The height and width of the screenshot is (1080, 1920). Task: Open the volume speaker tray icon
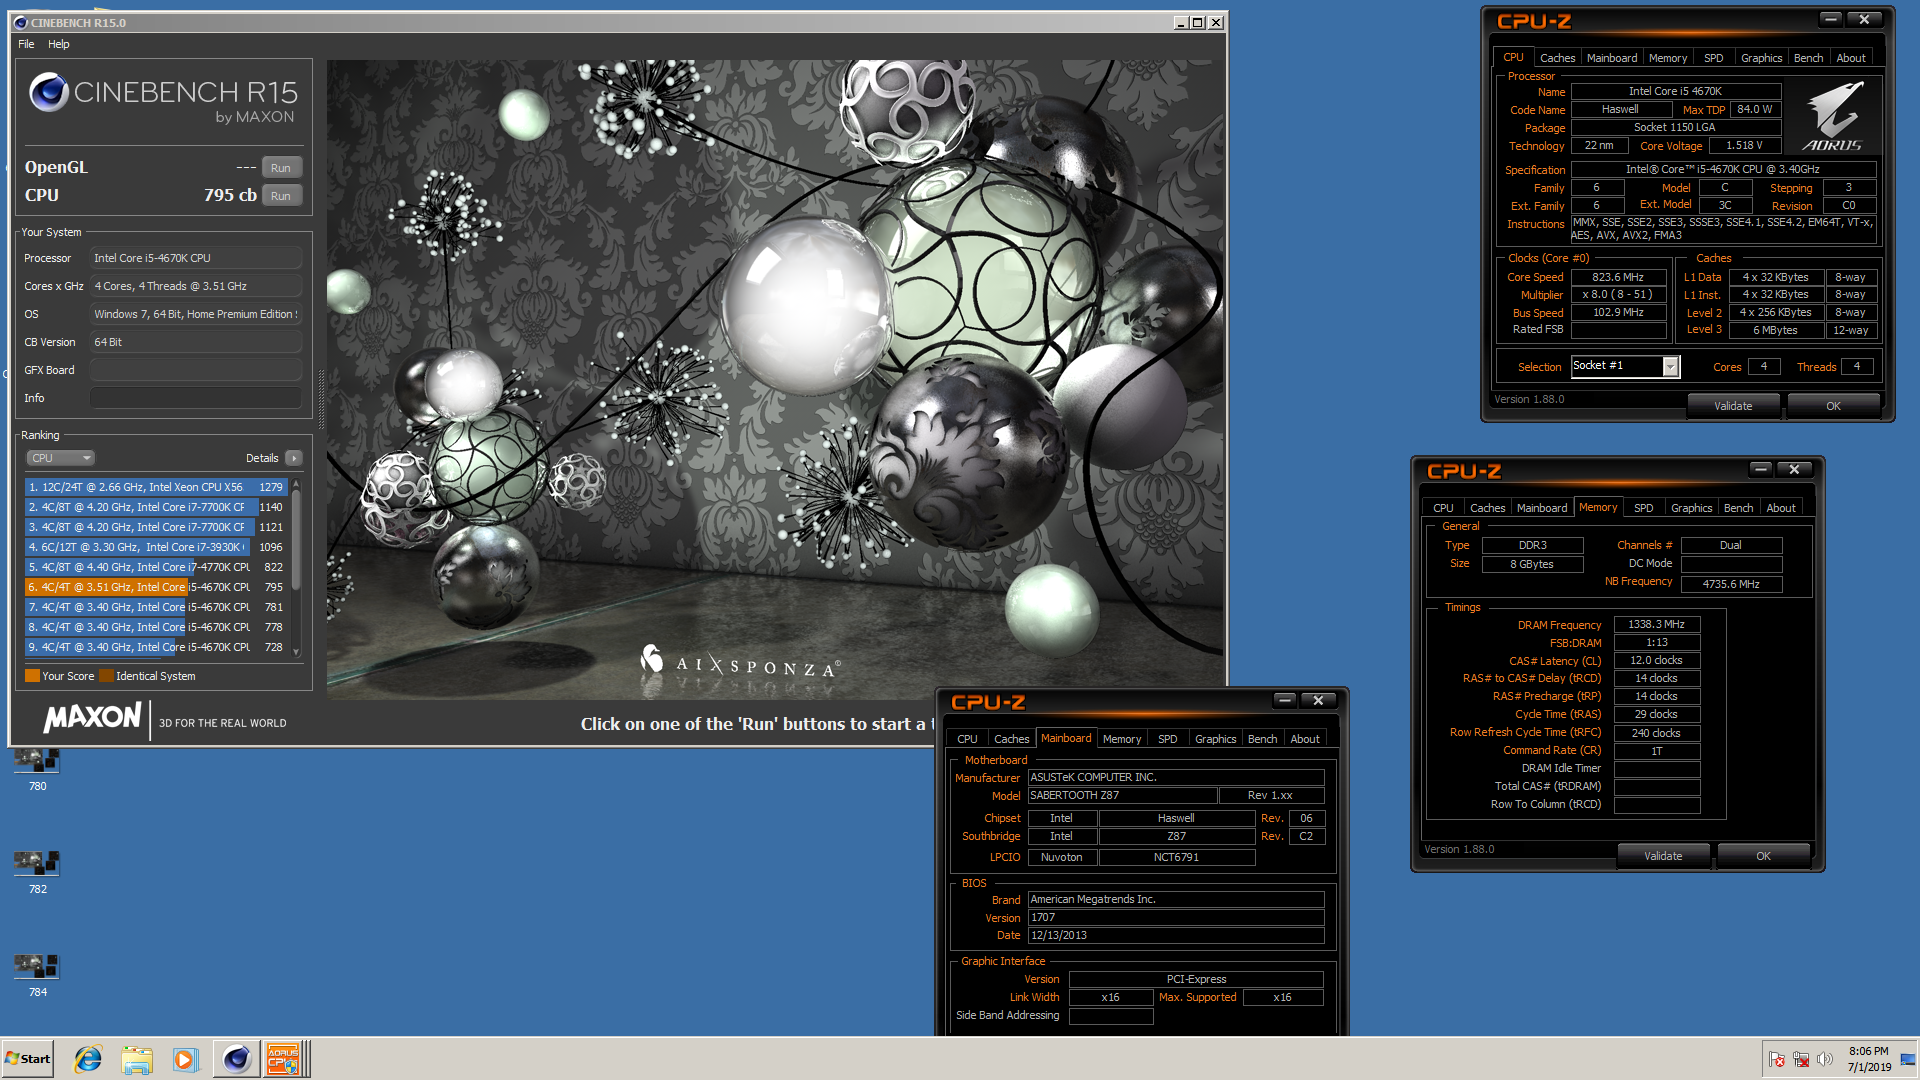[1825, 1059]
